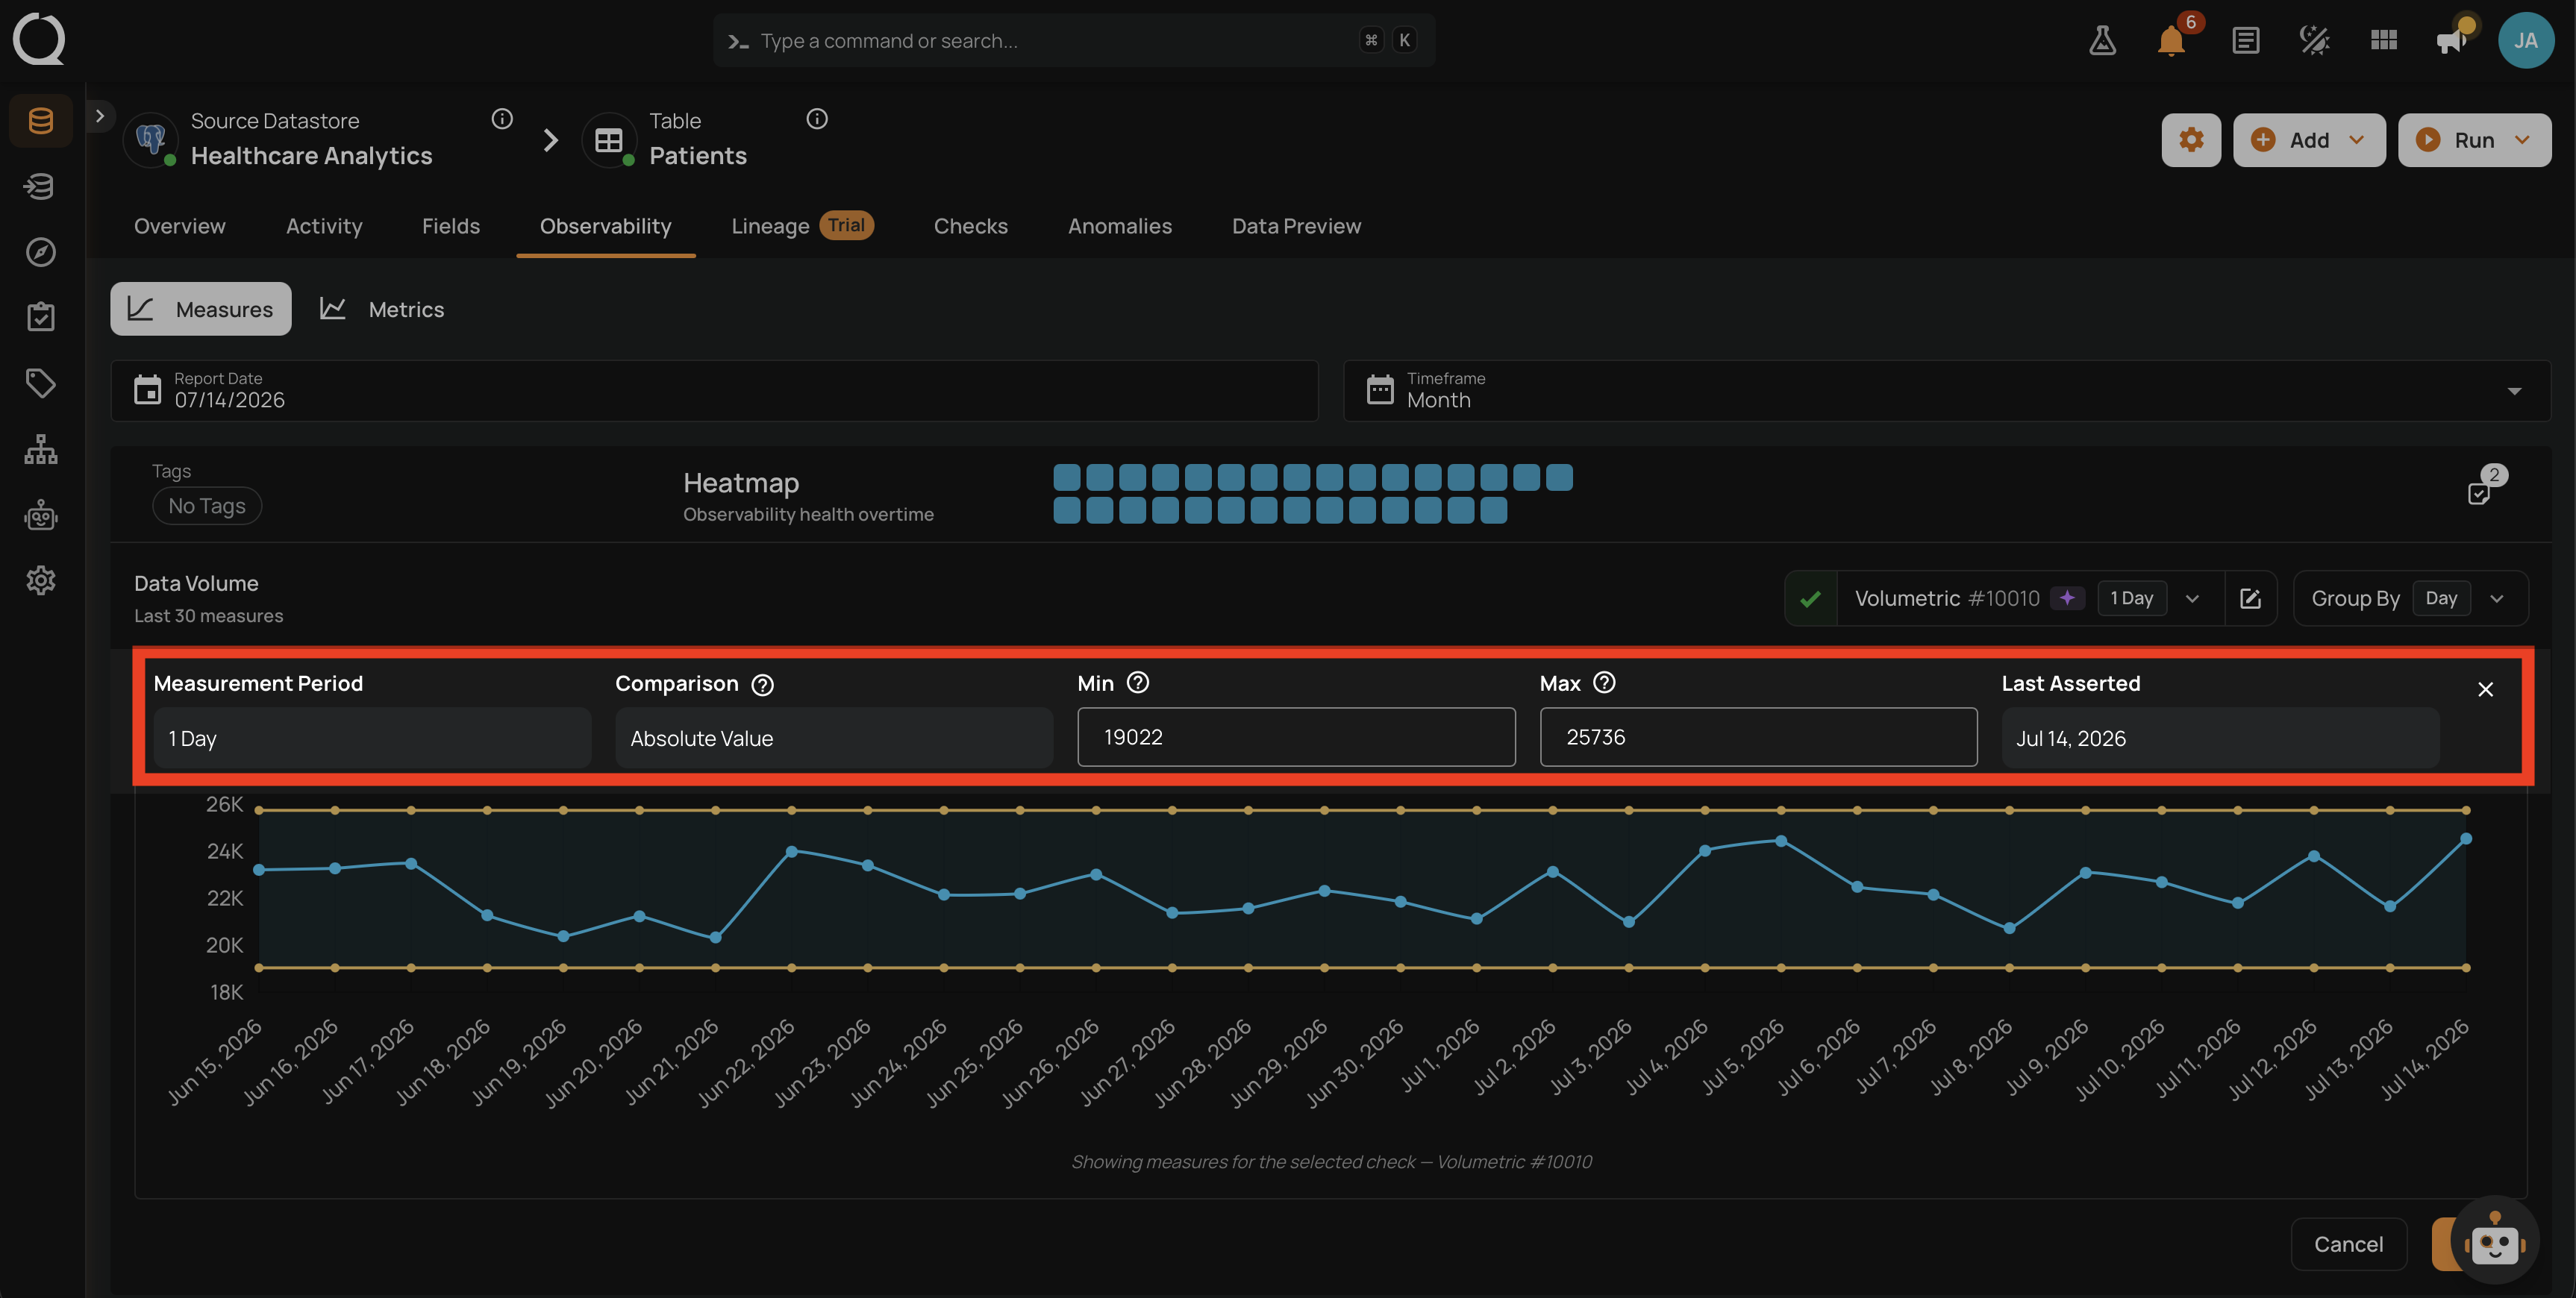Open the apps grid icon
Viewport: 2576px width, 1298px height.
2384,41
